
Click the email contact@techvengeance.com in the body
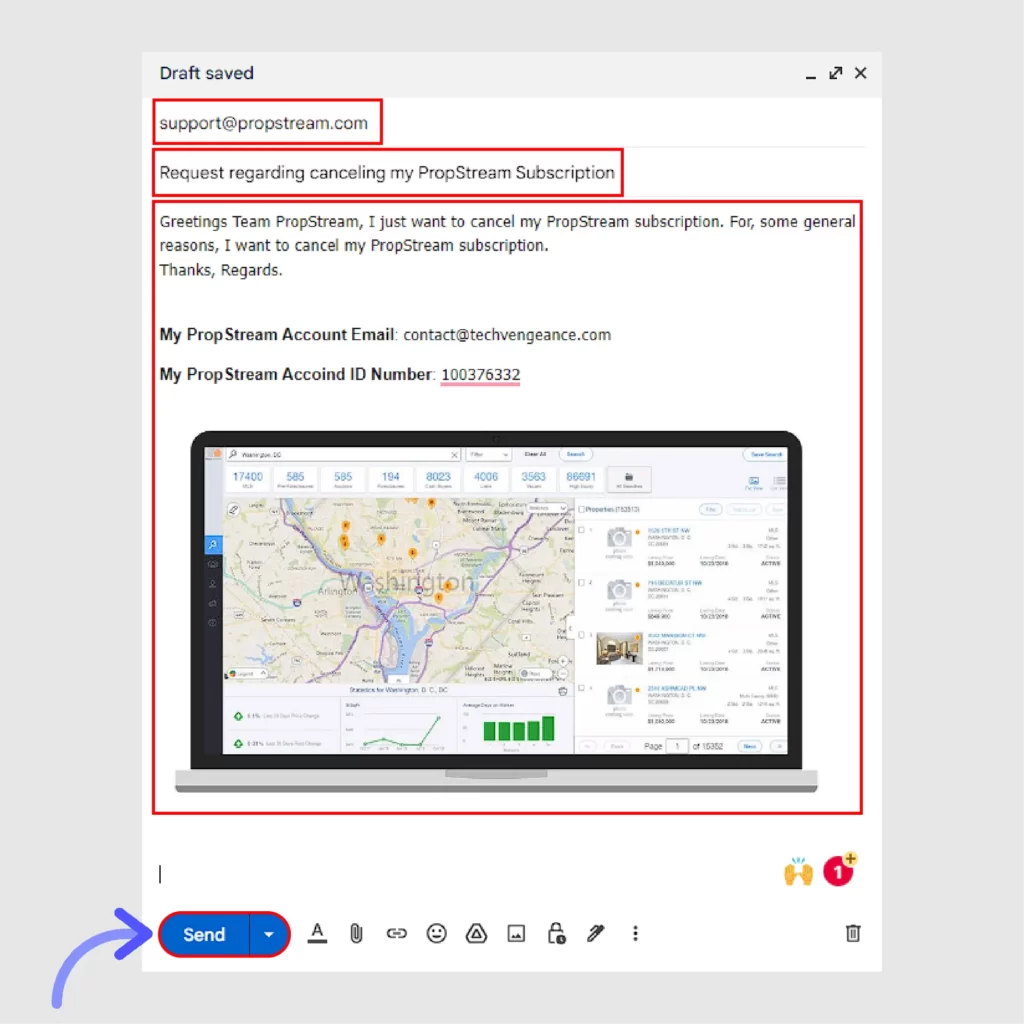(507, 334)
